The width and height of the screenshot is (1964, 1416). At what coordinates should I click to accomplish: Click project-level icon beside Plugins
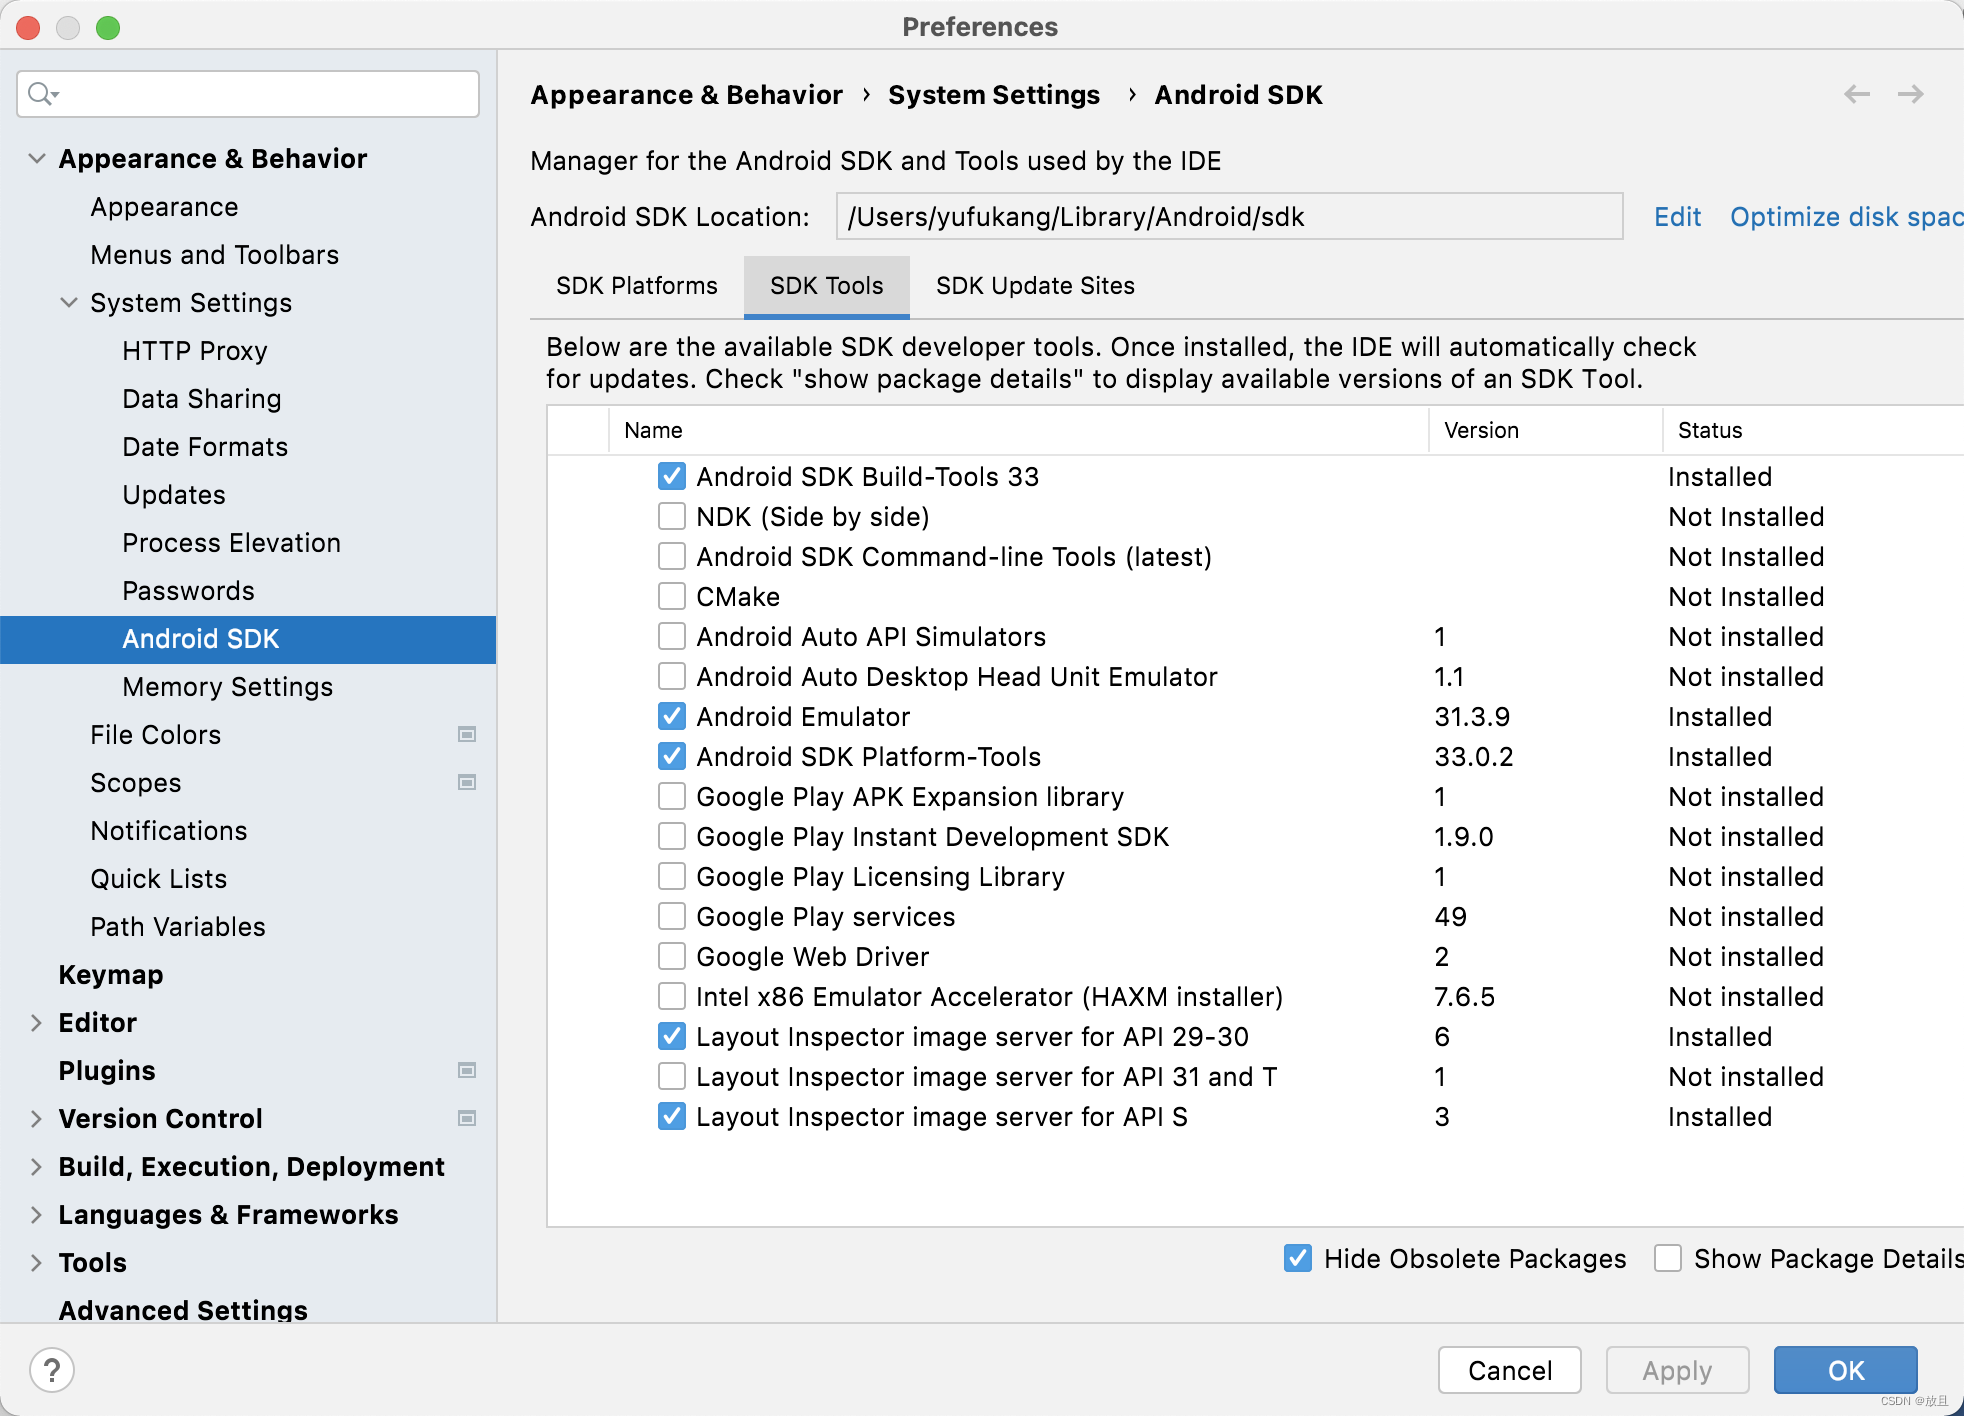click(466, 1070)
